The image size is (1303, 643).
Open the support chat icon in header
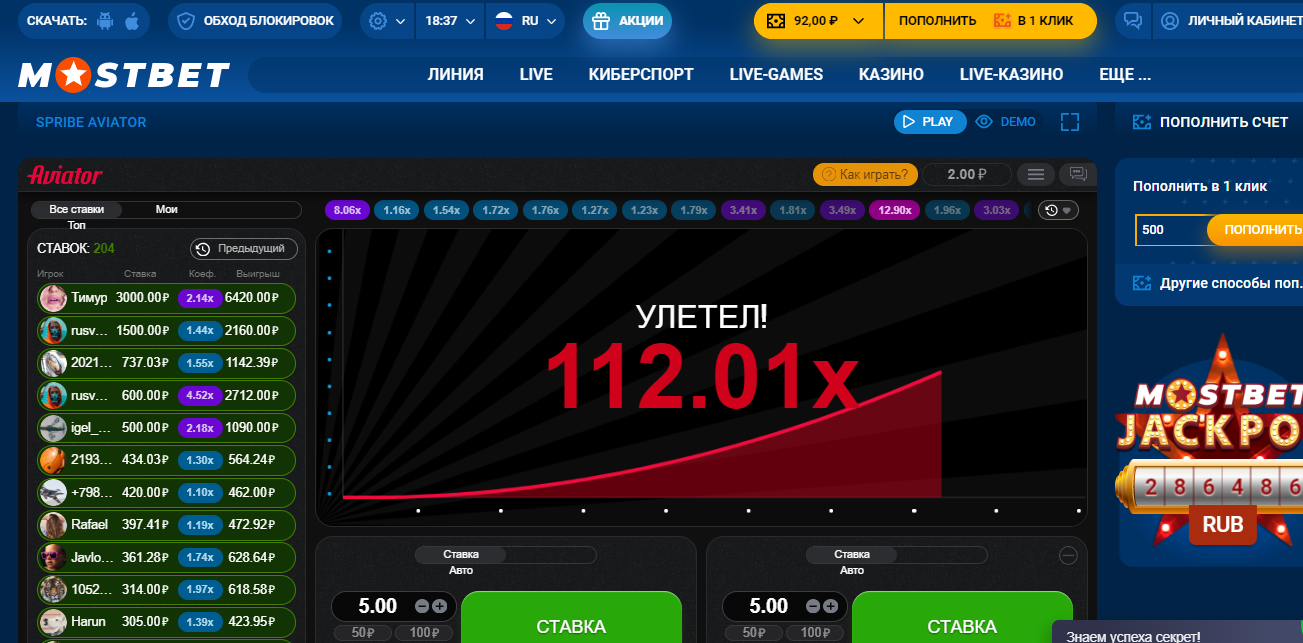(x=1133, y=20)
